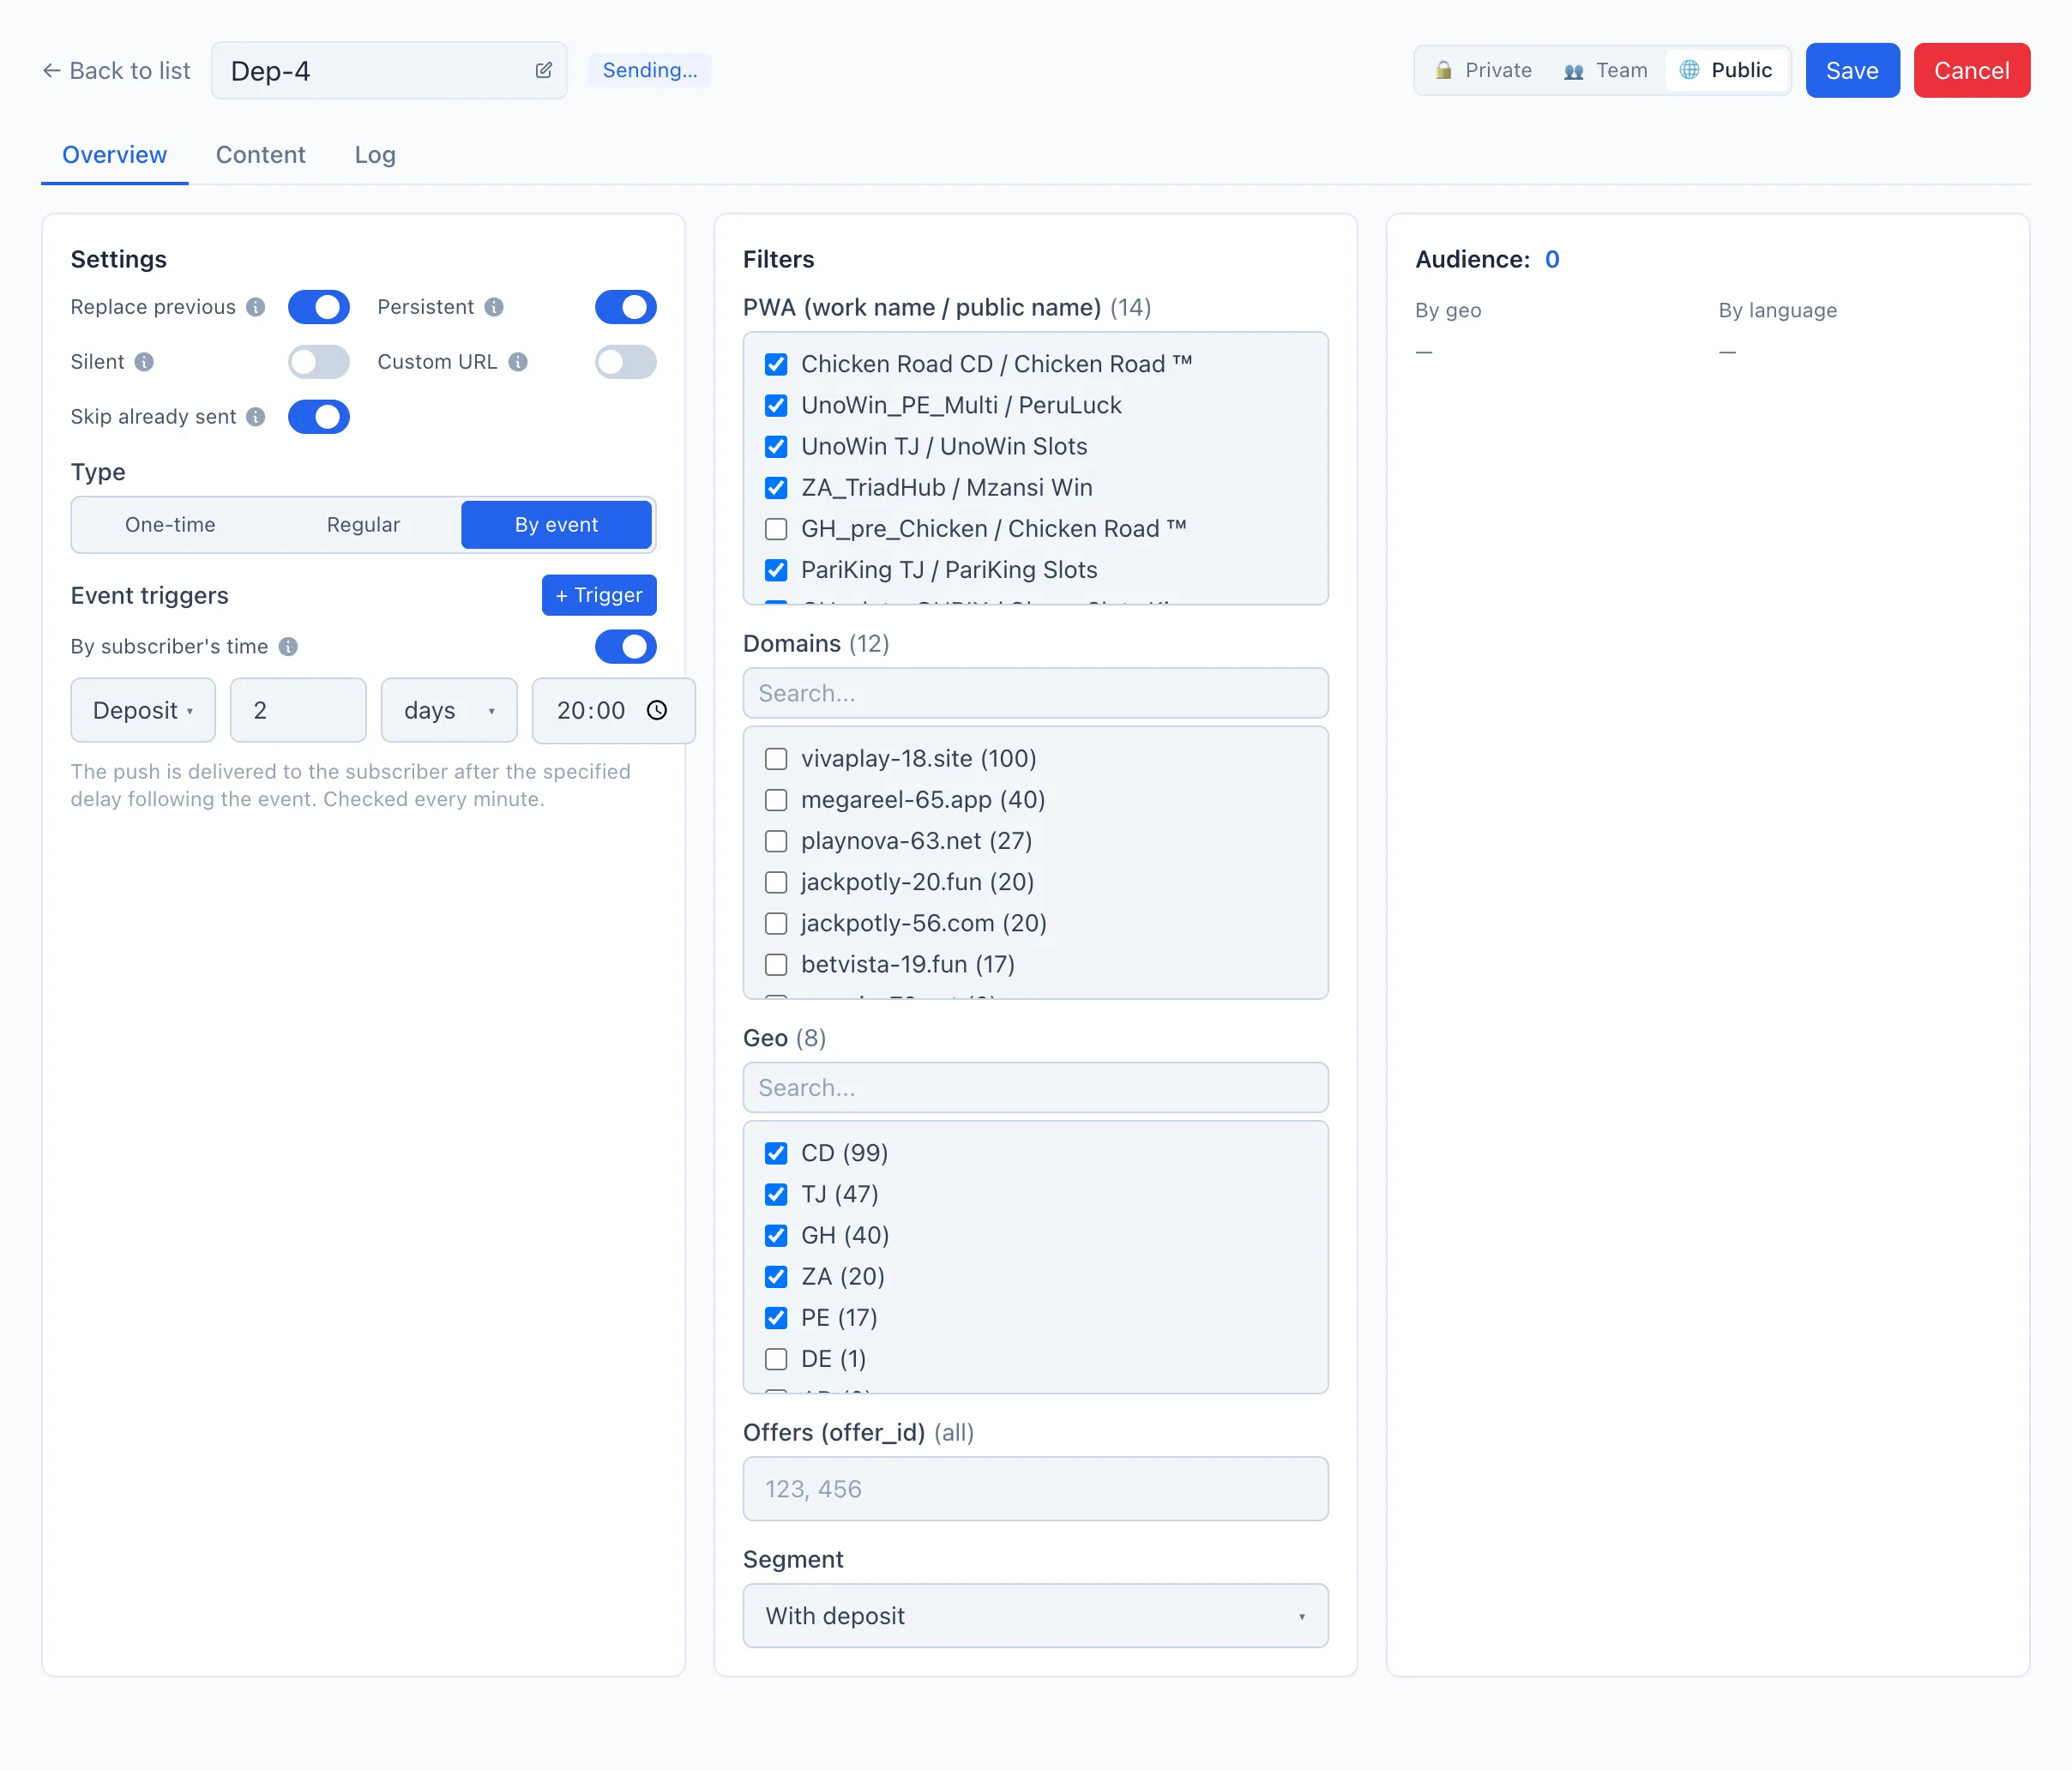Check the jackpotly-56.com domain

tap(776, 923)
